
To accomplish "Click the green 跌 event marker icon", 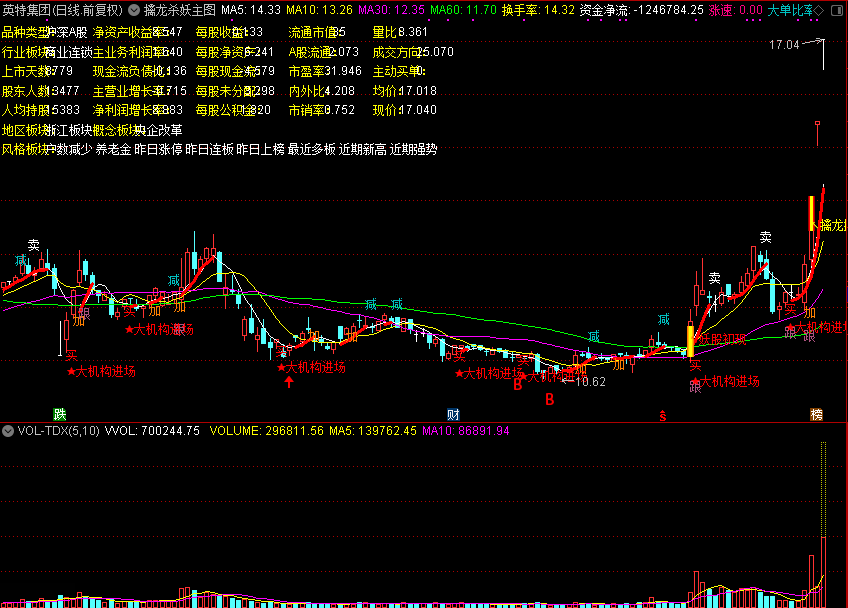I will (60, 414).
